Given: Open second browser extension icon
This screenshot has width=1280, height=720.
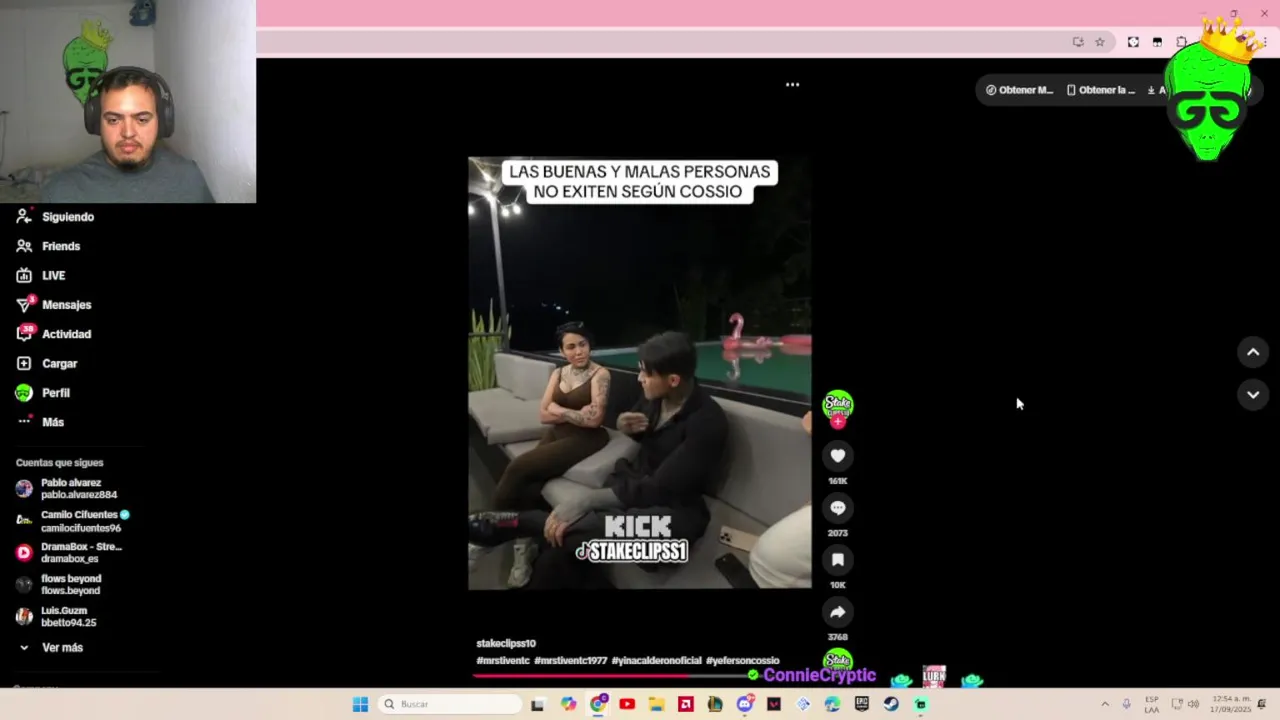Looking at the screenshot, I should pyautogui.click(x=1157, y=42).
